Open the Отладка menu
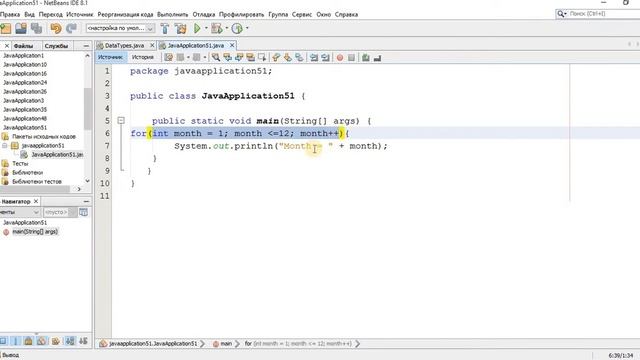This screenshot has height=360, width=640. (x=204, y=14)
